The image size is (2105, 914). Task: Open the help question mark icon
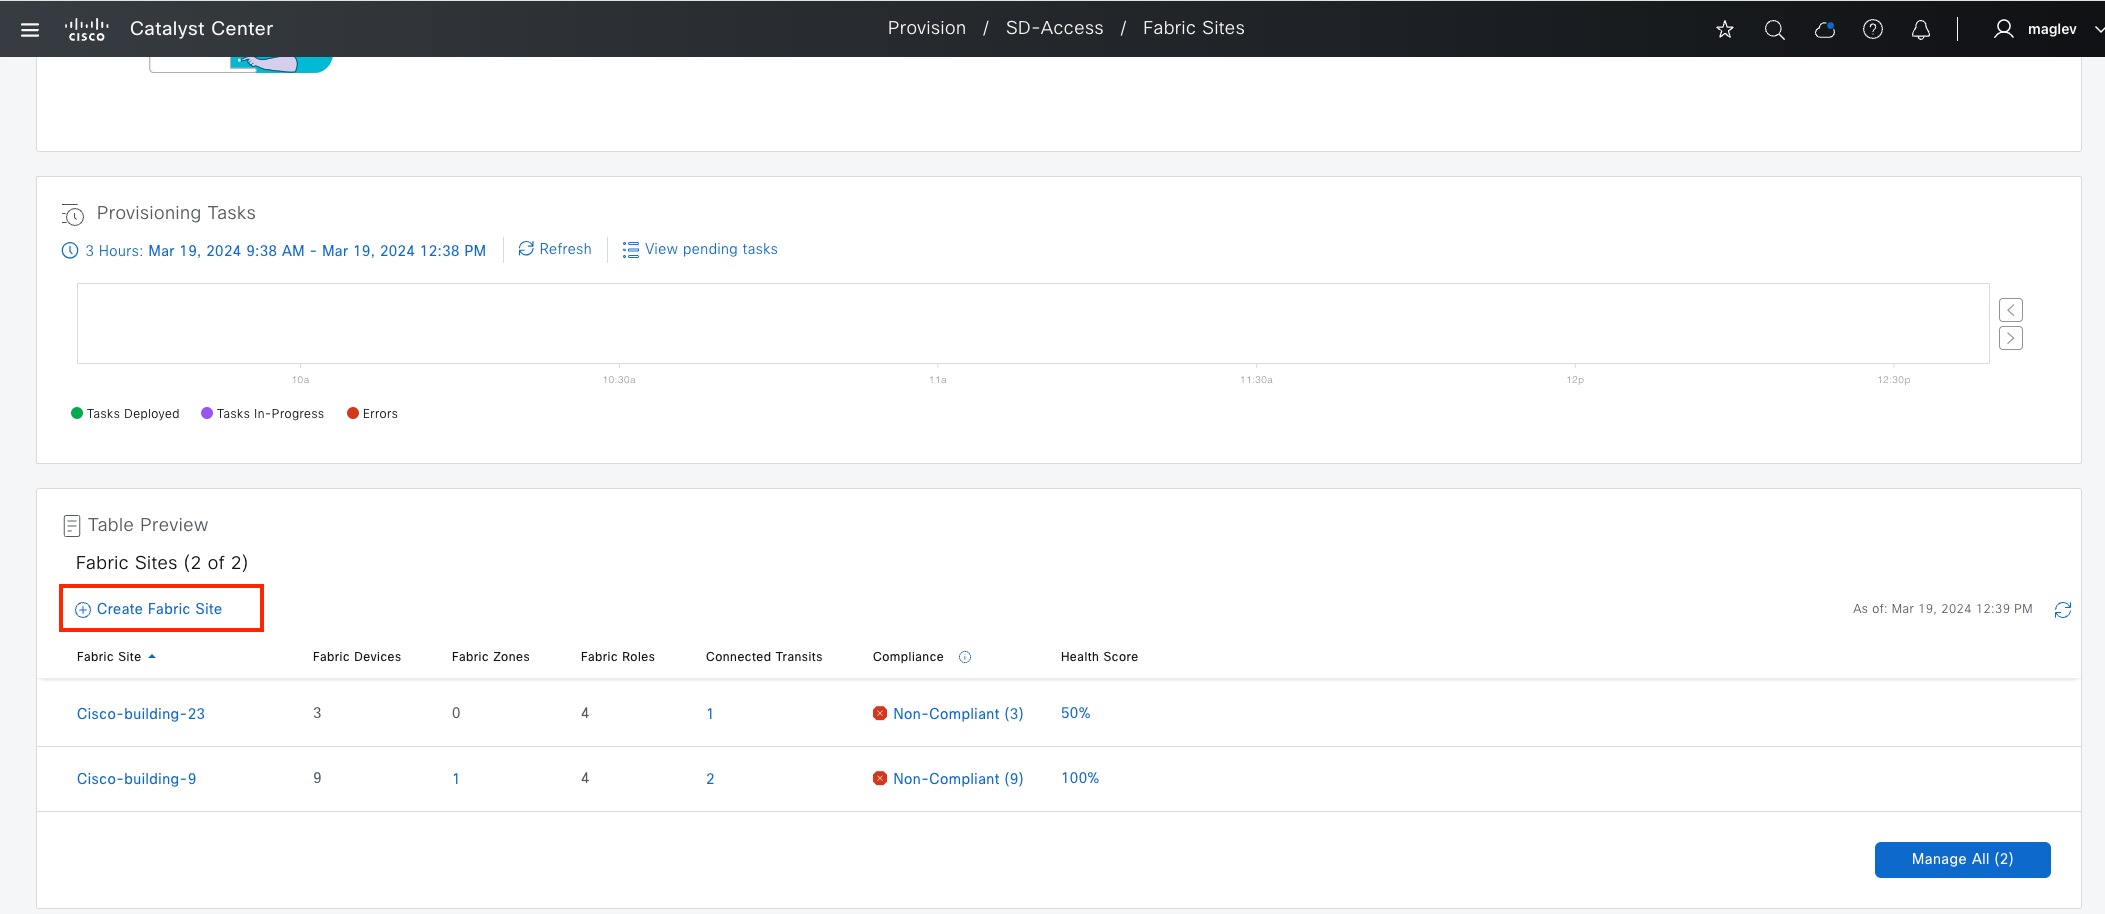click(x=1872, y=29)
